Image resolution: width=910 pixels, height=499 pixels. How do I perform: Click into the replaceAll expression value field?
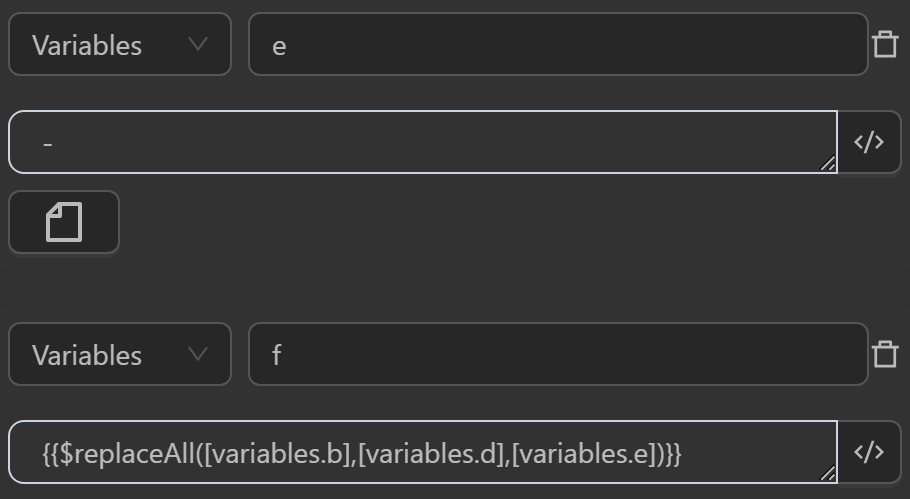[750, 453]
